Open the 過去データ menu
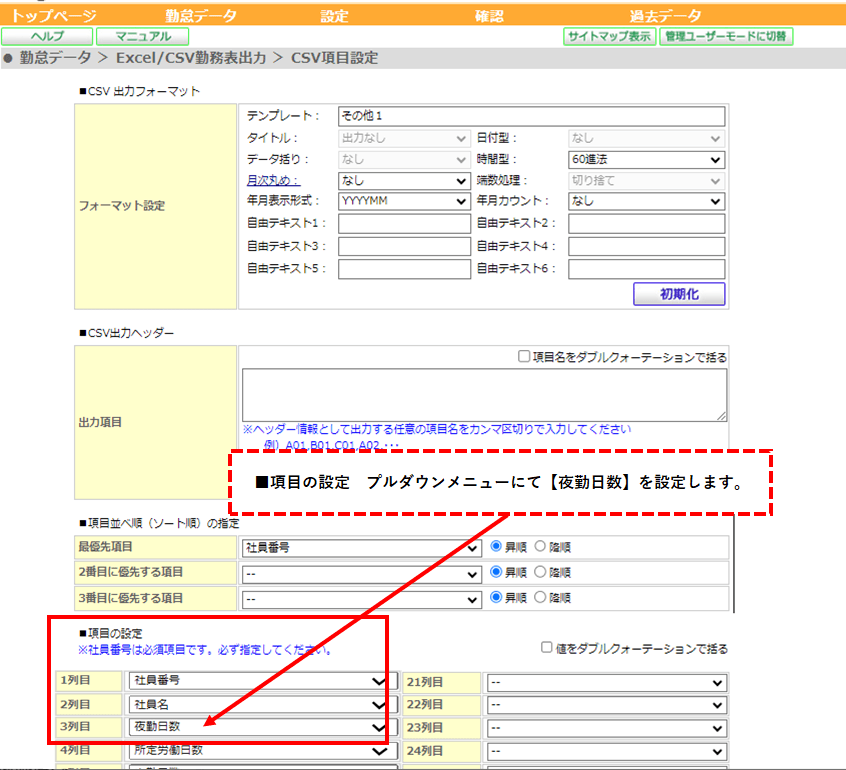 [x=665, y=16]
